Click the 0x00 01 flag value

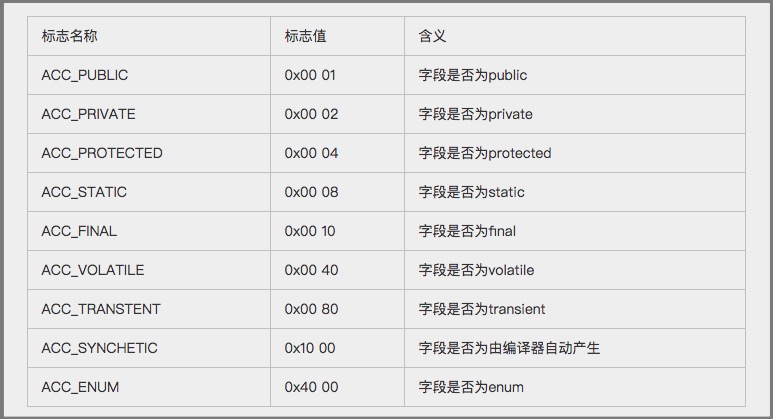click(310, 75)
